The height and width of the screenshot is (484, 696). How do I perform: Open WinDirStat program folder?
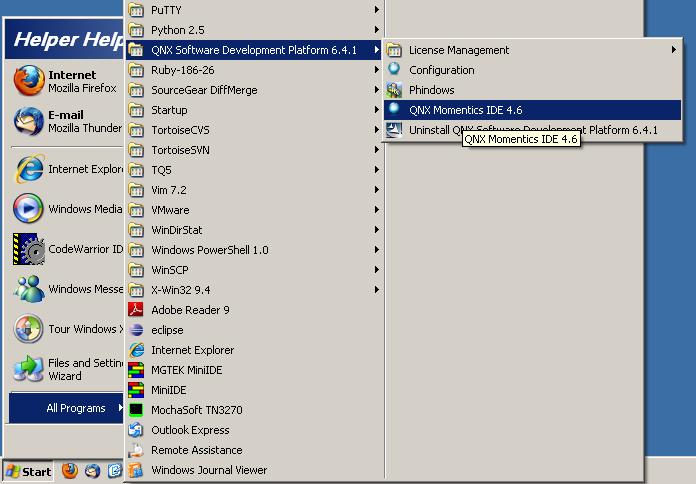(x=254, y=230)
